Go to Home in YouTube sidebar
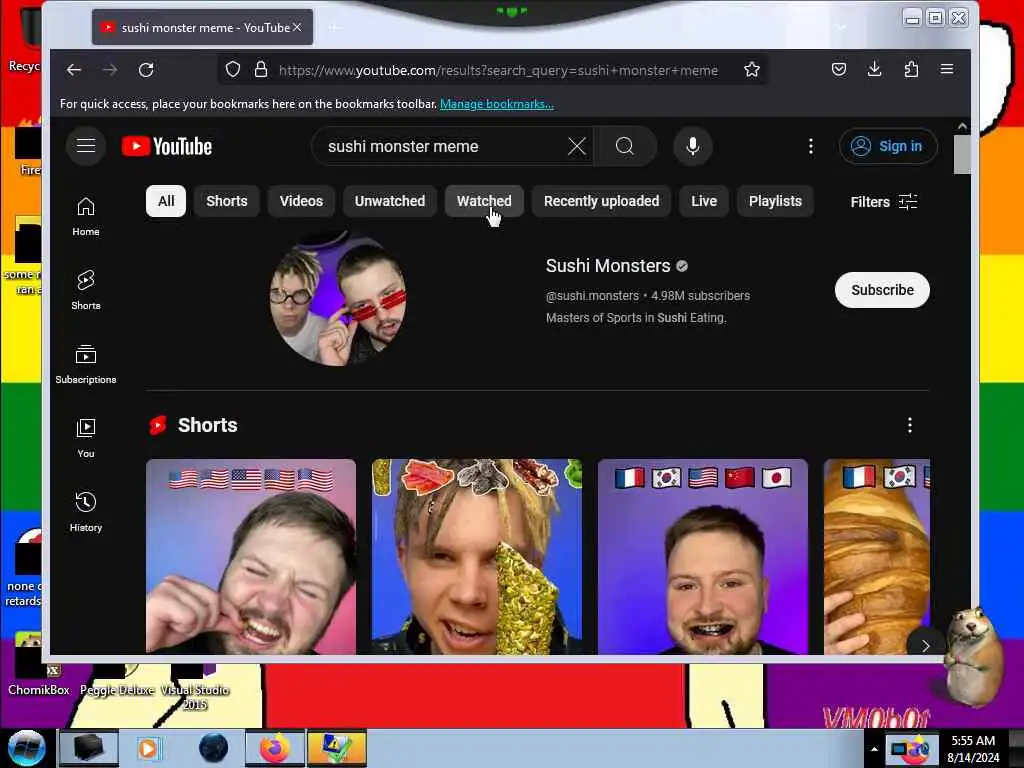Image resolution: width=1024 pixels, height=768 pixels. [86, 217]
